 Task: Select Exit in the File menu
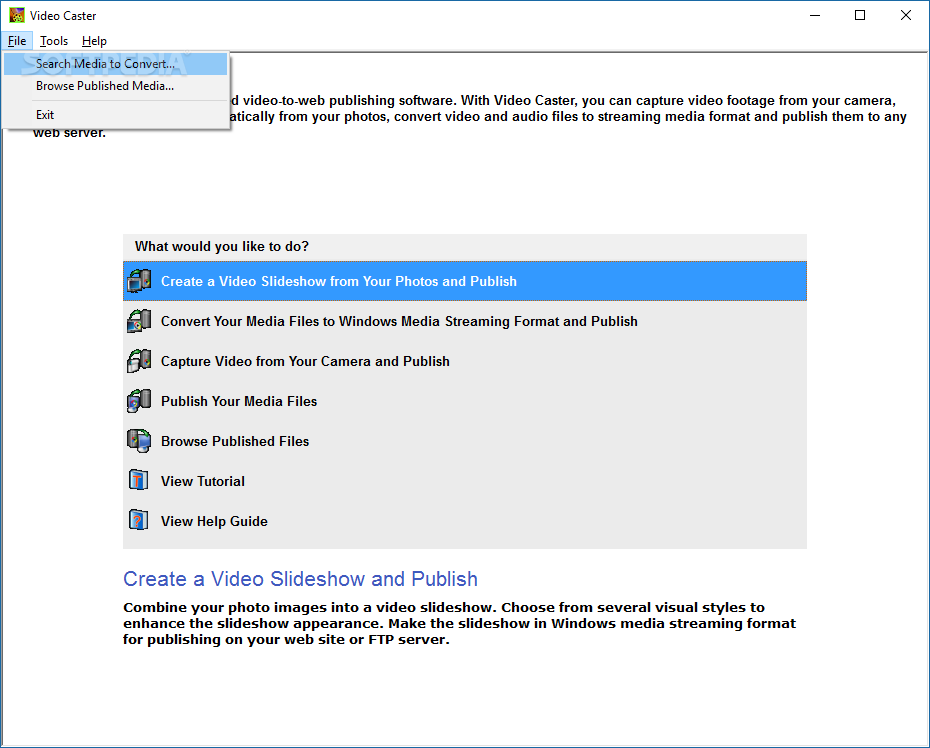pos(116,115)
